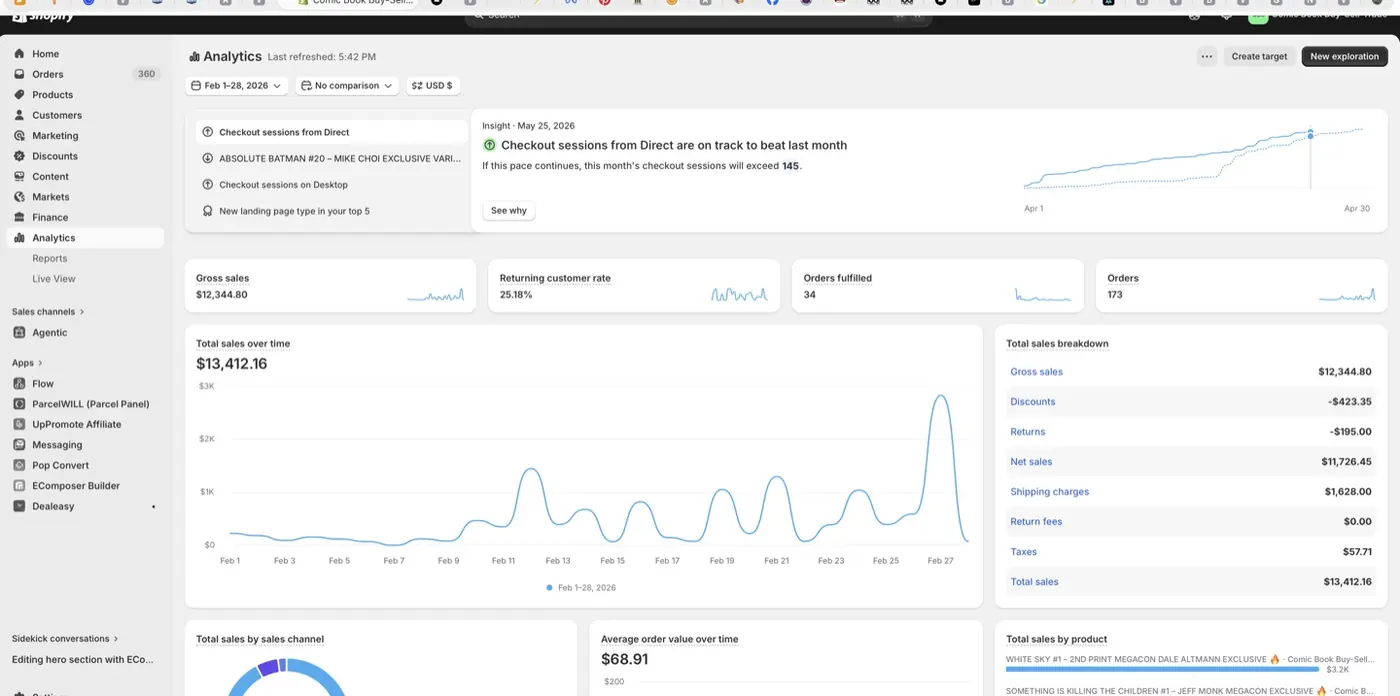Click the New exploration button
The image size is (1400, 696).
1344,56
